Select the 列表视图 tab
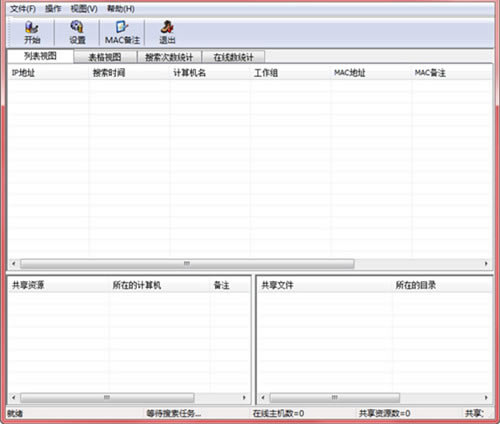Image resolution: width=500 pixels, height=424 pixels. pos(40,56)
